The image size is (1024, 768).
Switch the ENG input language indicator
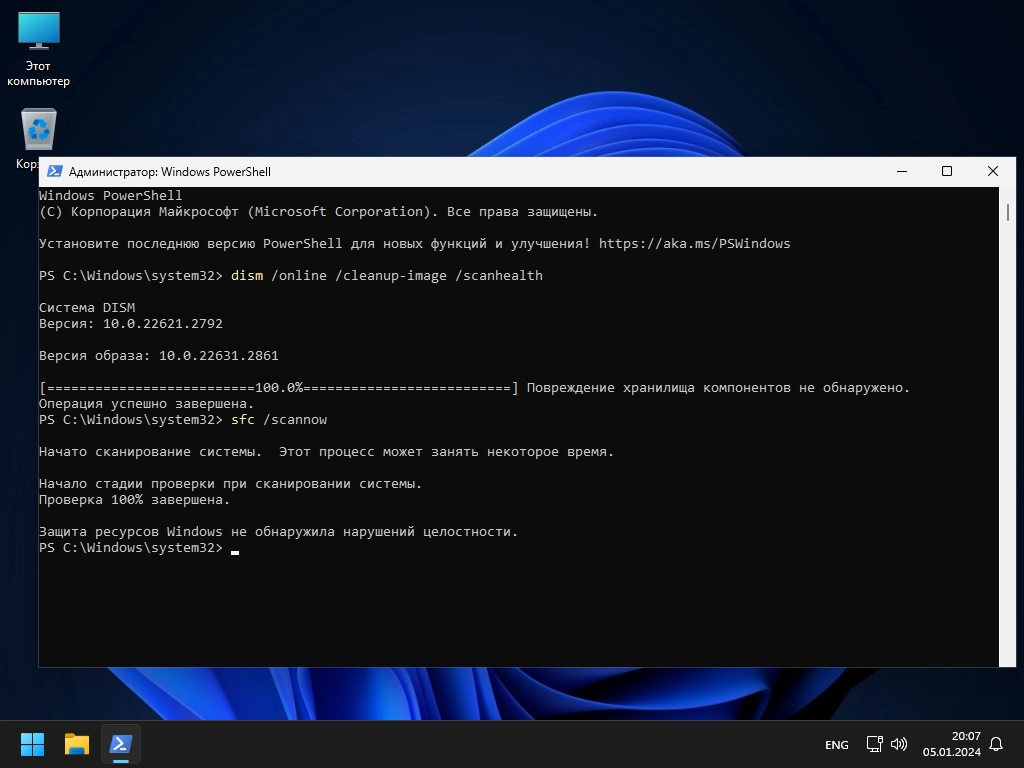pos(837,744)
